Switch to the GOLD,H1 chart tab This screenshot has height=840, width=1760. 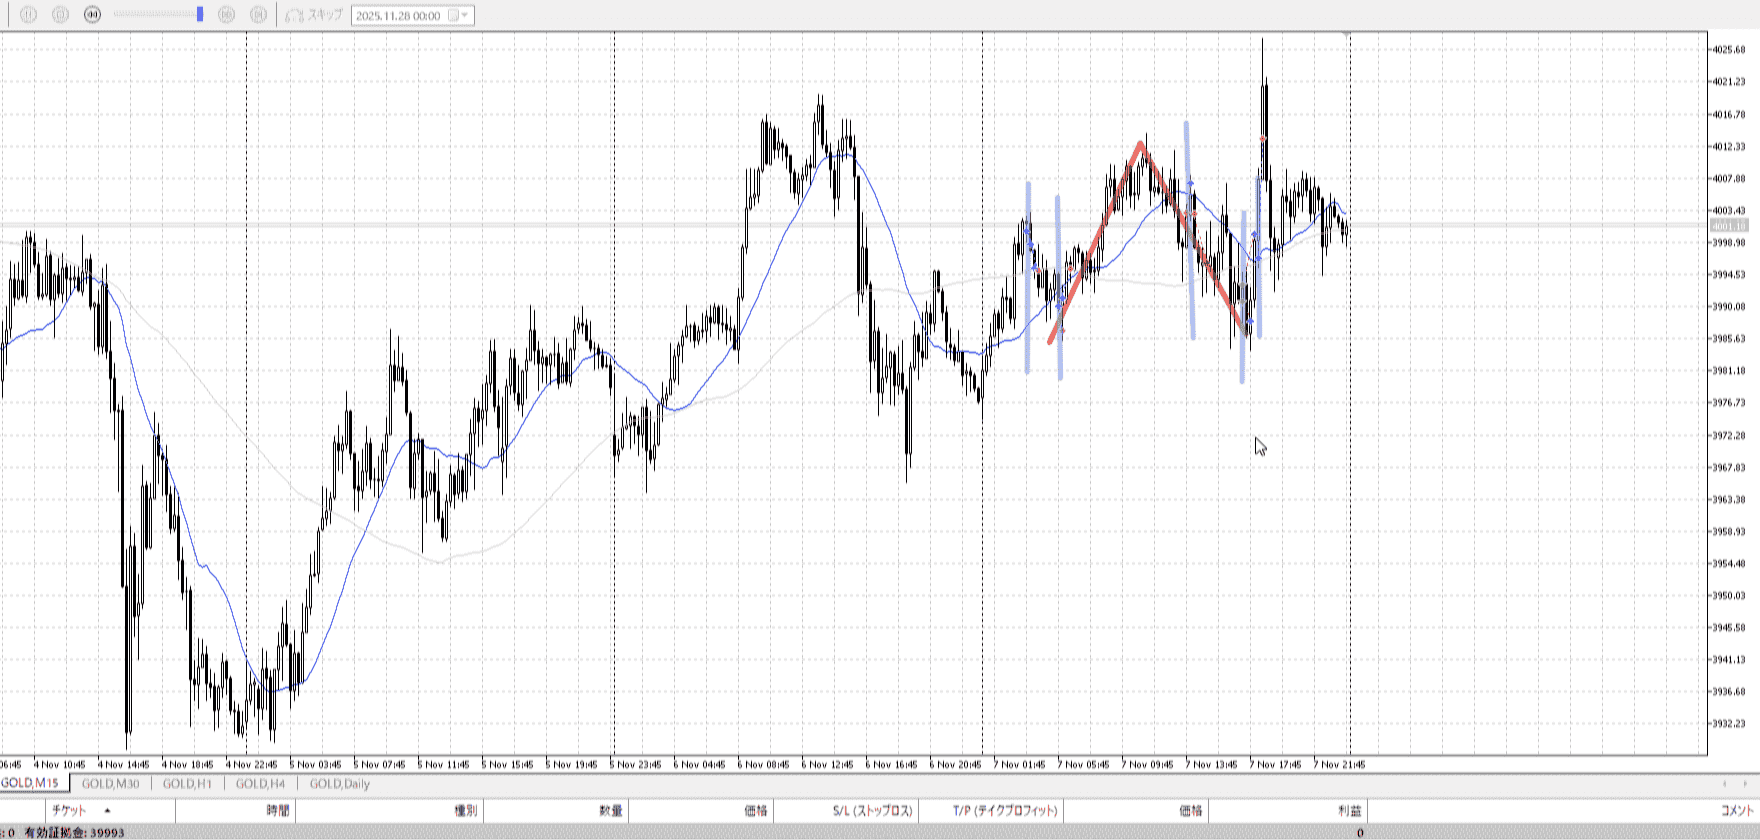[187, 784]
